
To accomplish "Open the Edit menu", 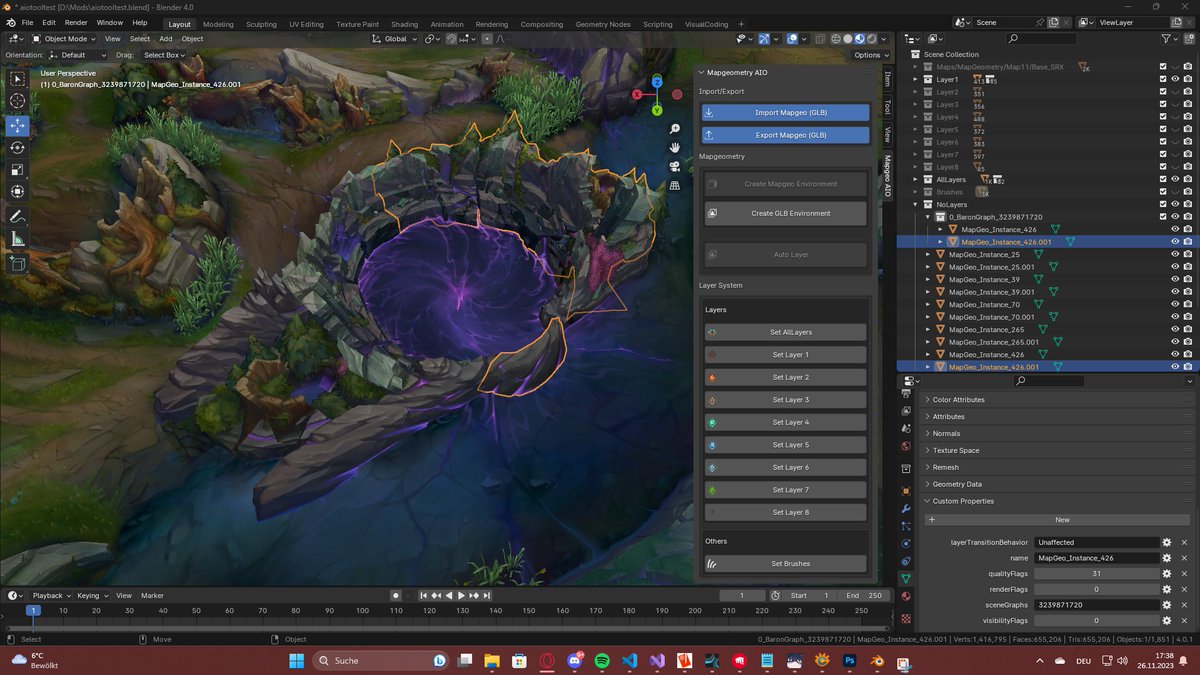I will pyautogui.click(x=49, y=22).
